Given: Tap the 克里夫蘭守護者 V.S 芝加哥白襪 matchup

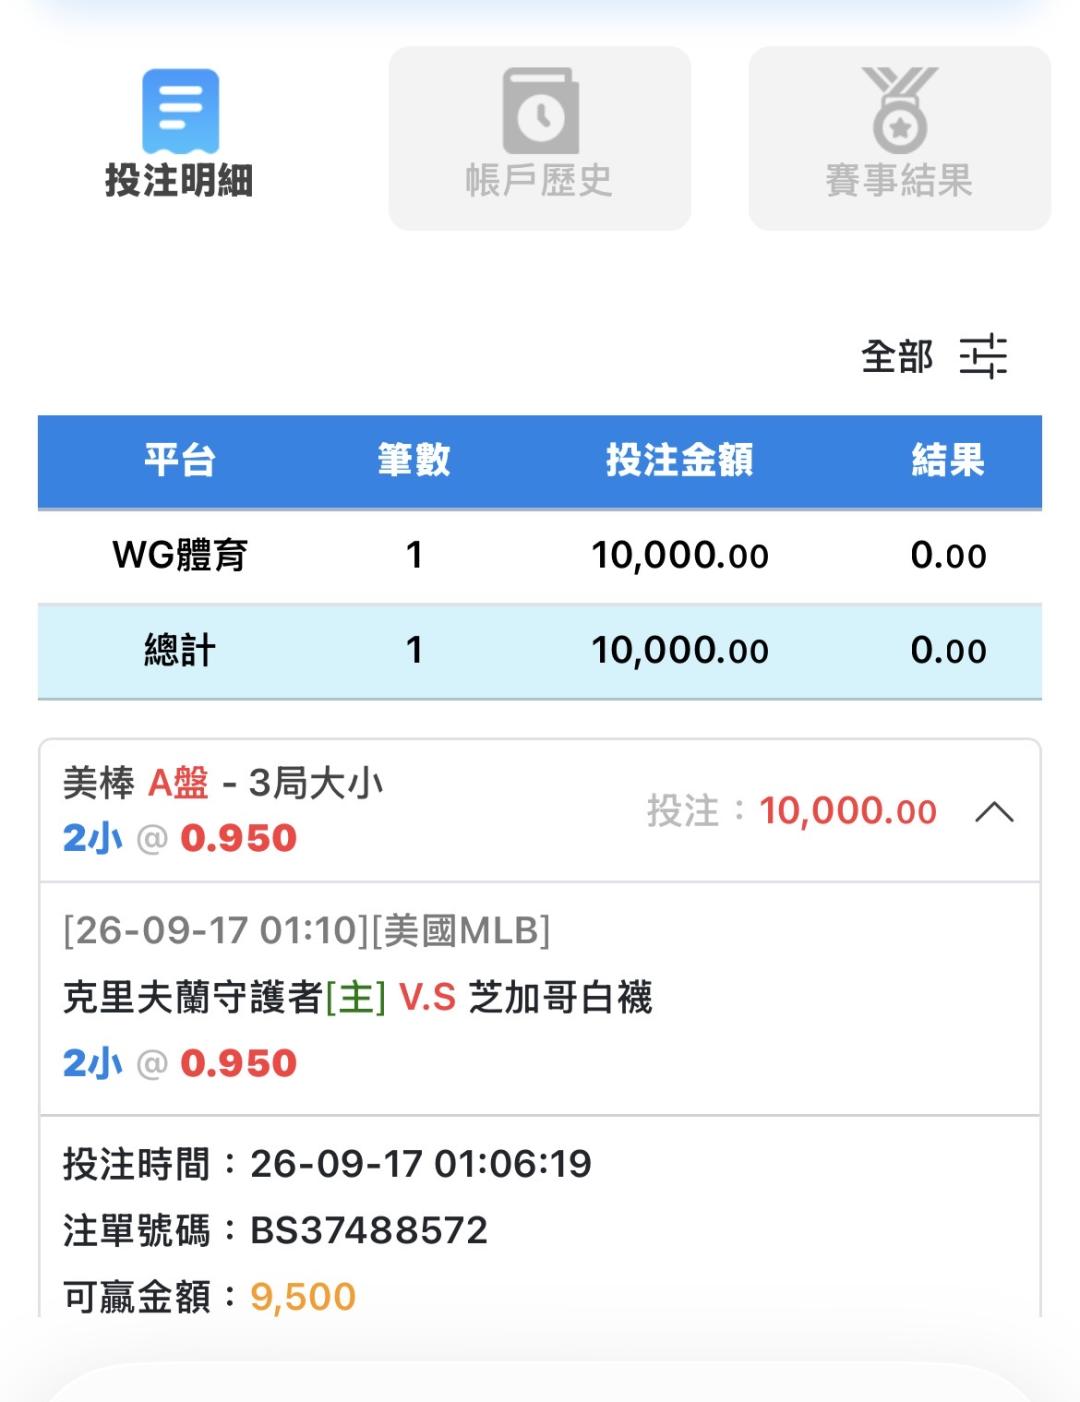Looking at the screenshot, I should tap(357, 998).
